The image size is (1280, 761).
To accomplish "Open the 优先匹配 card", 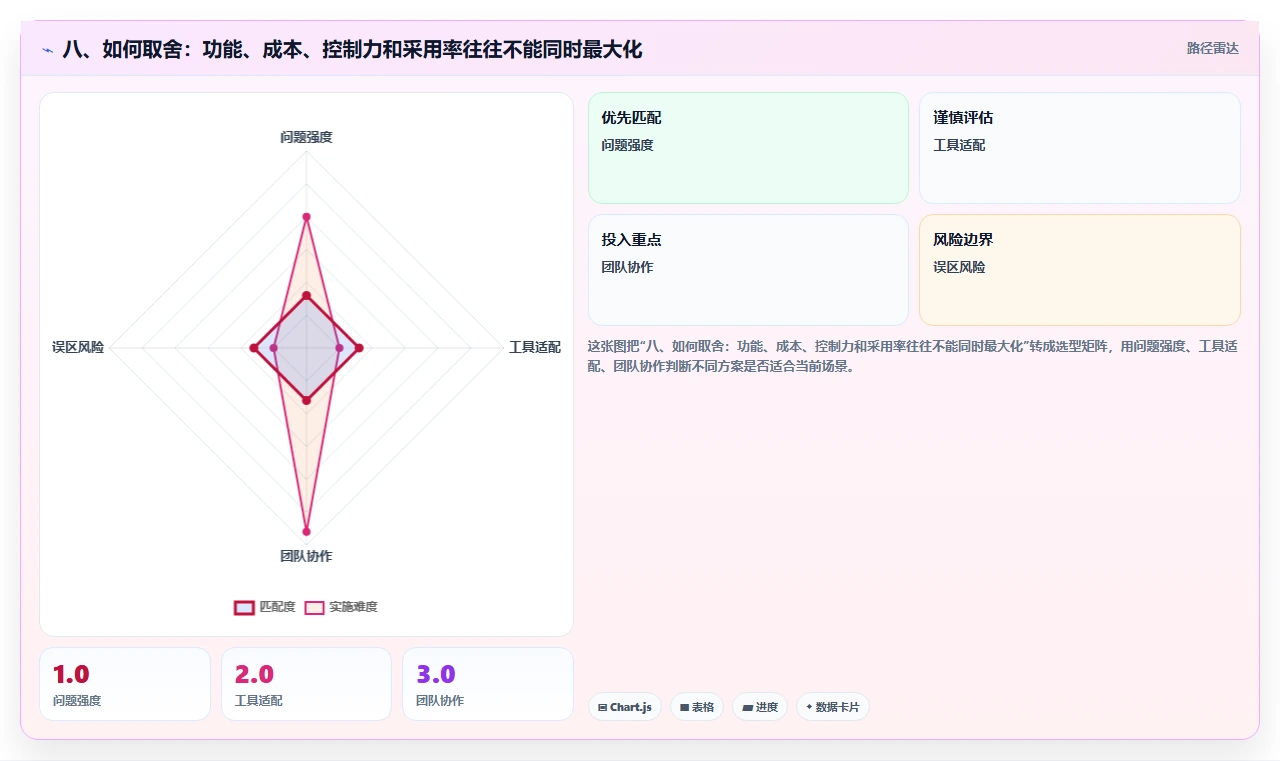I will point(748,148).
